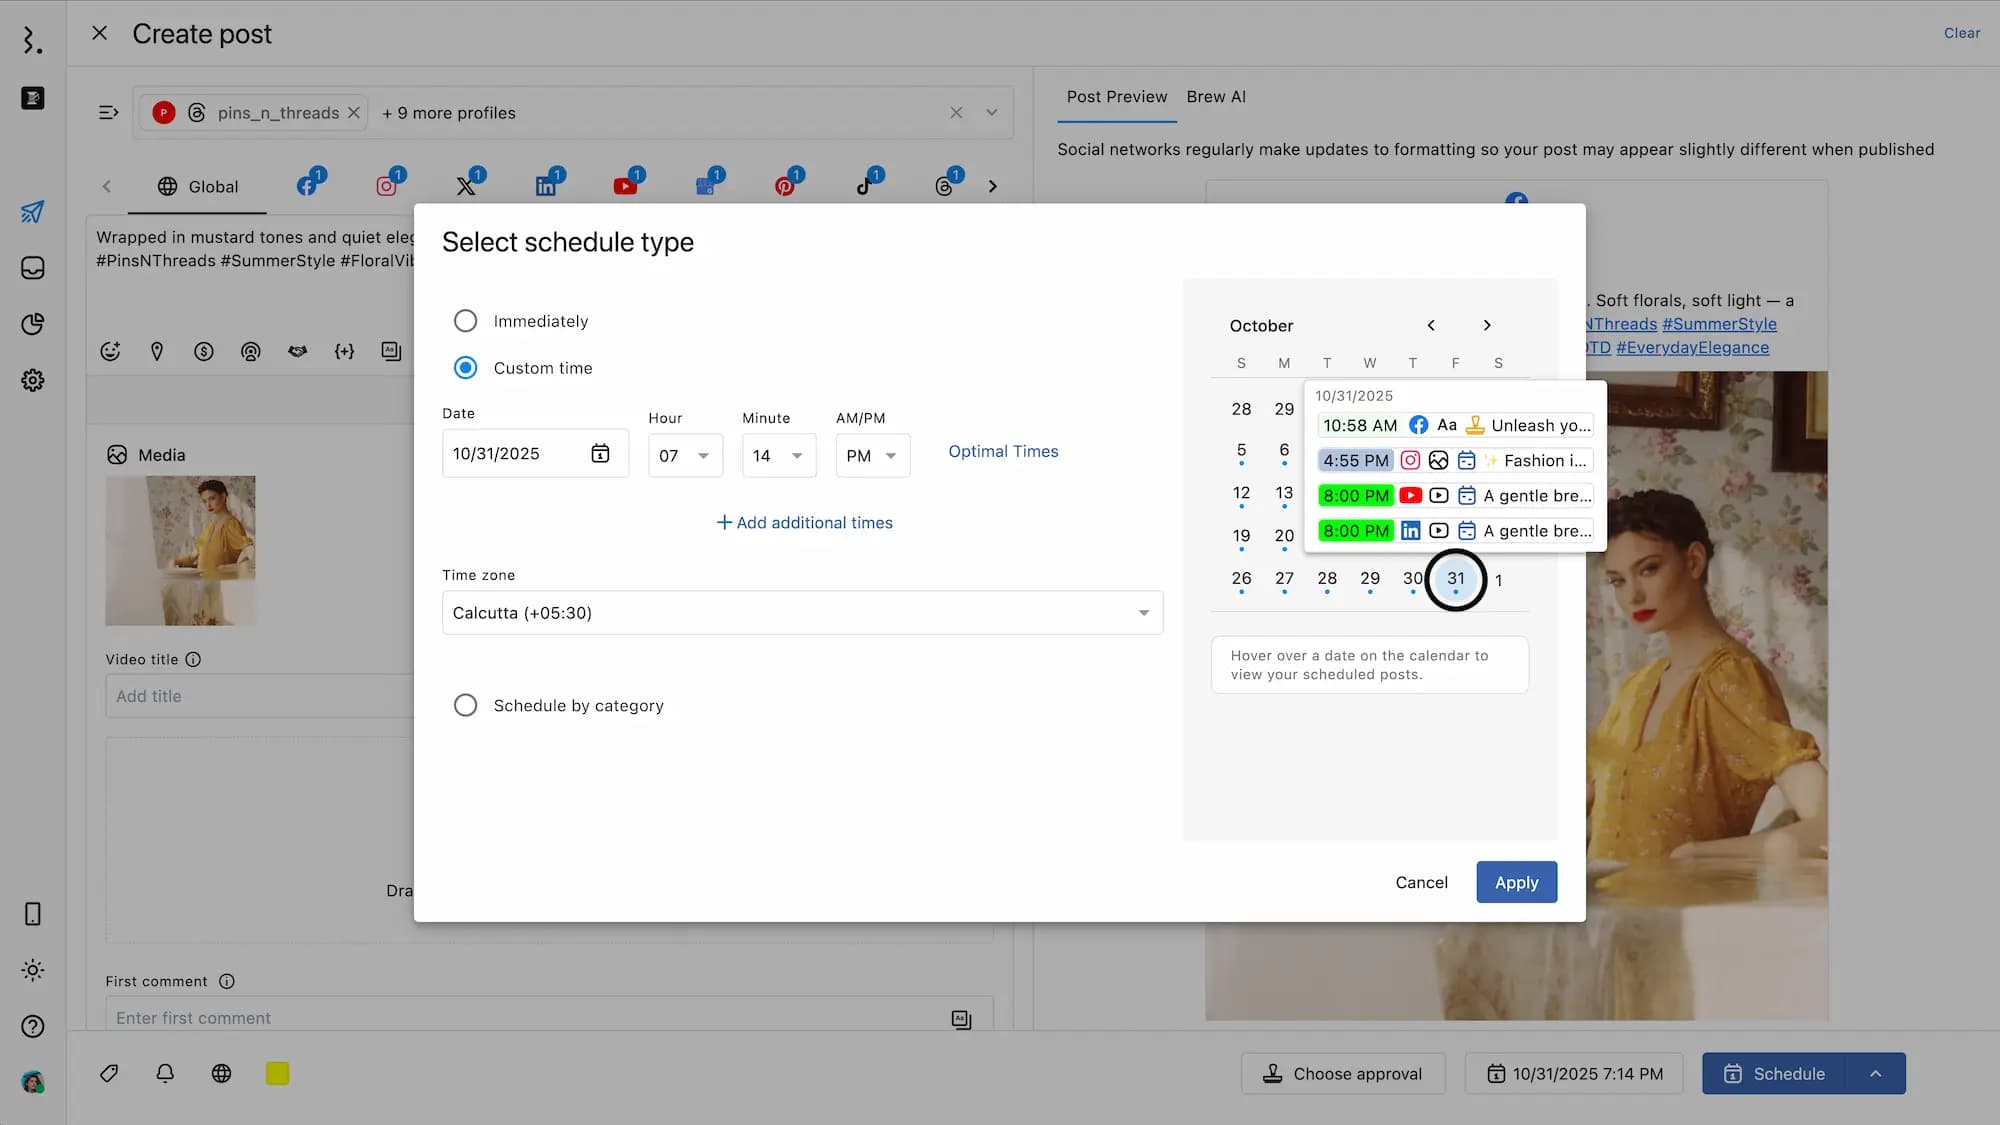Select the Immediately radio option
Screen dimensions: 2000x1125
coord(465,321)
